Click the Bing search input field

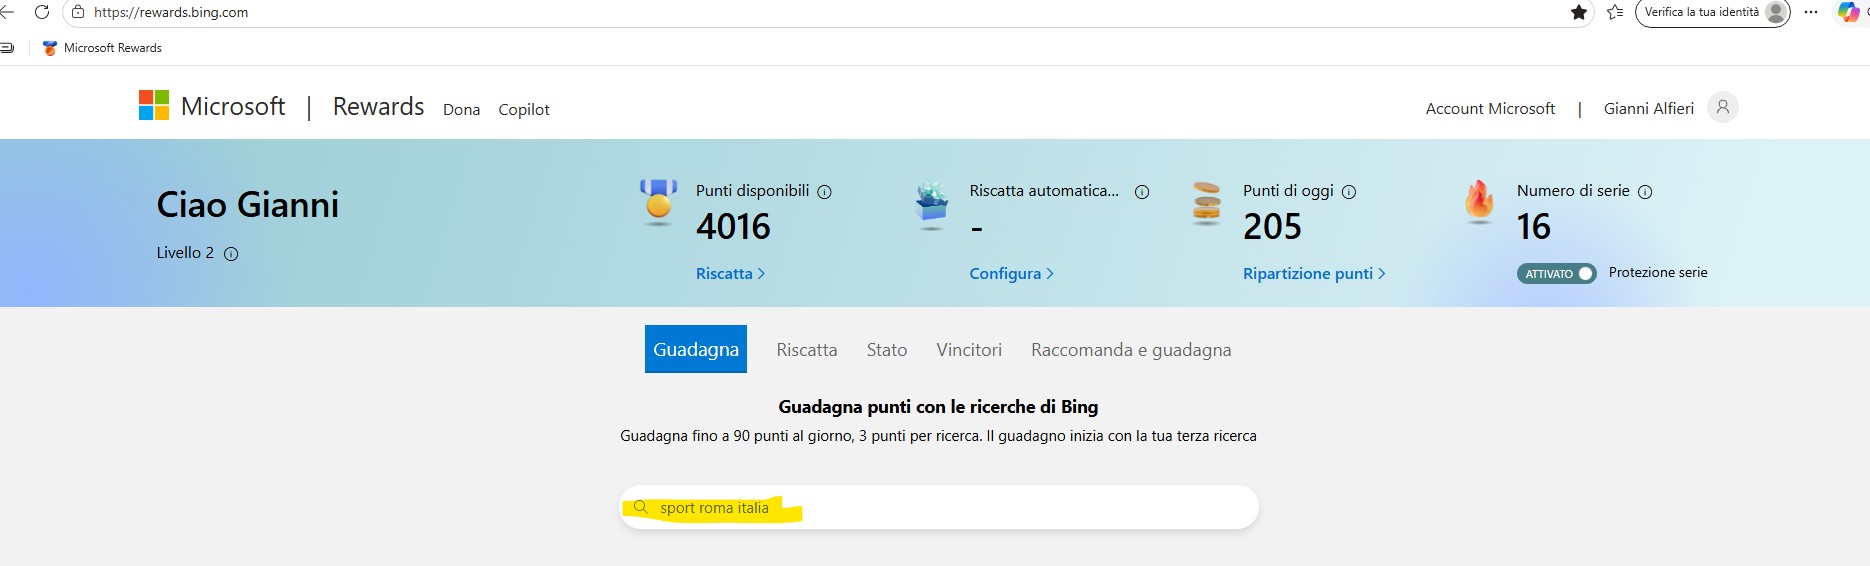click(939, 507)
